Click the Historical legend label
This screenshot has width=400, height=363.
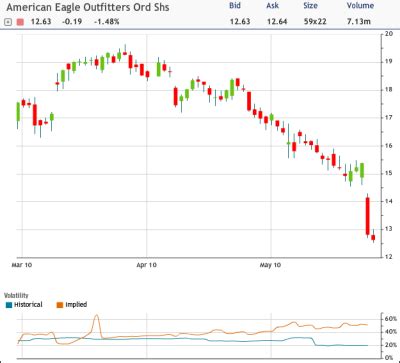[28, 305]
